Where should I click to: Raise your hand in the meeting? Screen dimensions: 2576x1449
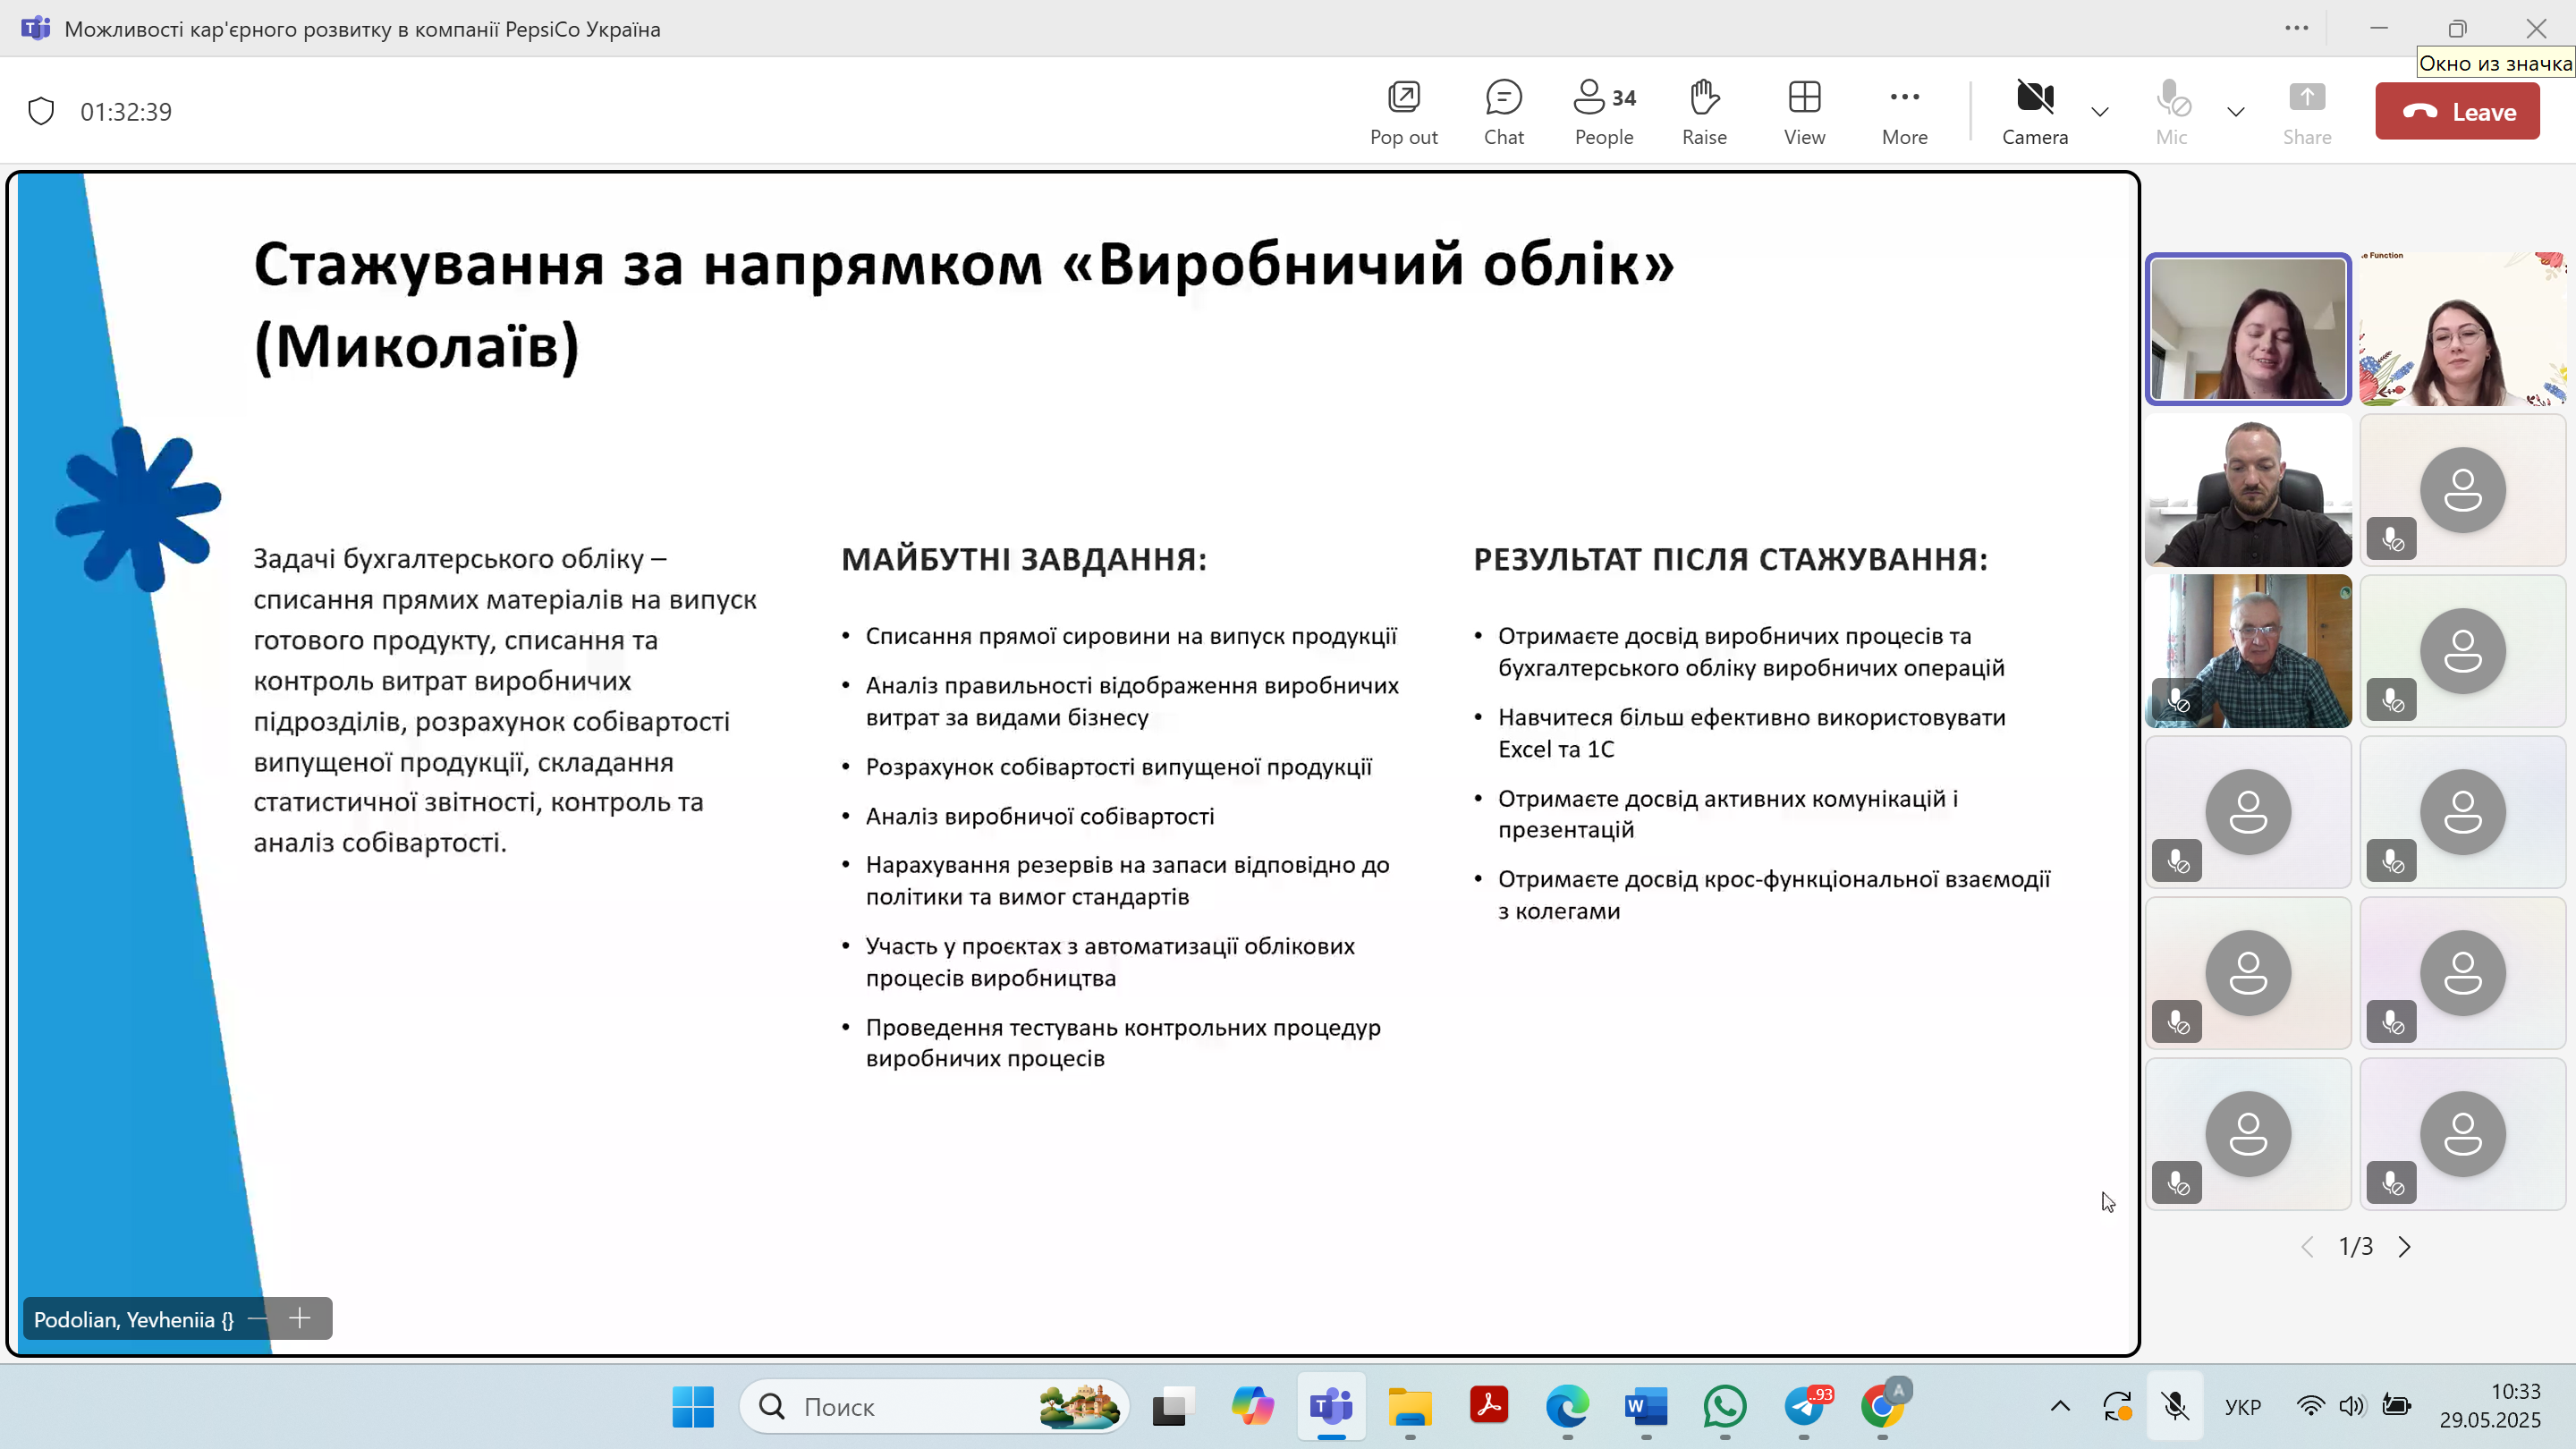[x=1704, y=112]
